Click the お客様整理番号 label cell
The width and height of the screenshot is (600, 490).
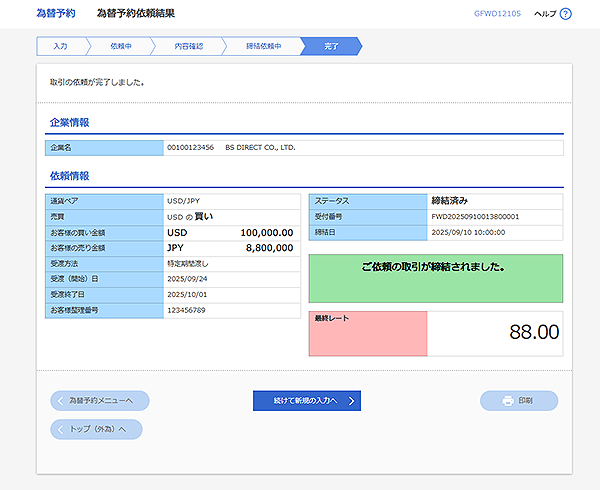click(104, 310)
